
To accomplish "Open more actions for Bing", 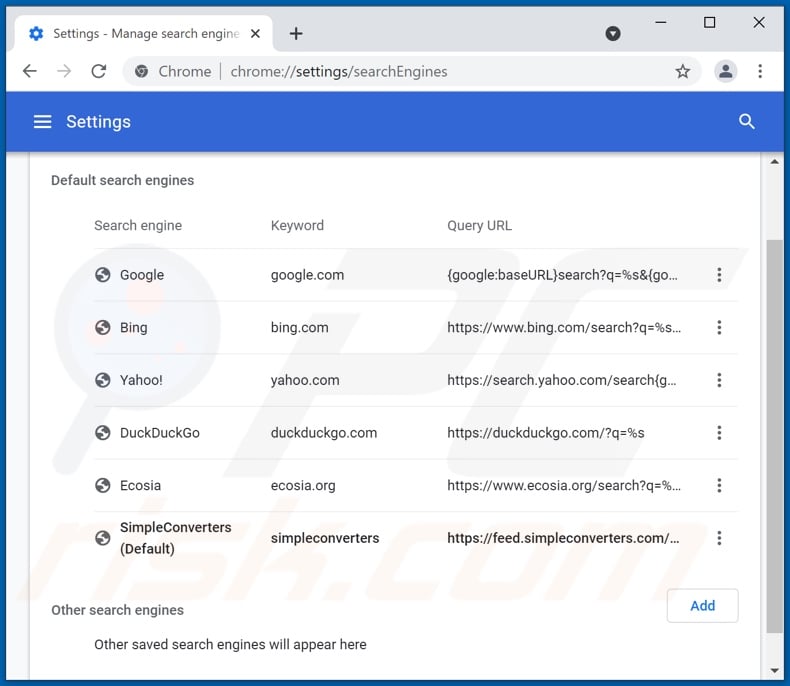I will 719,327.
